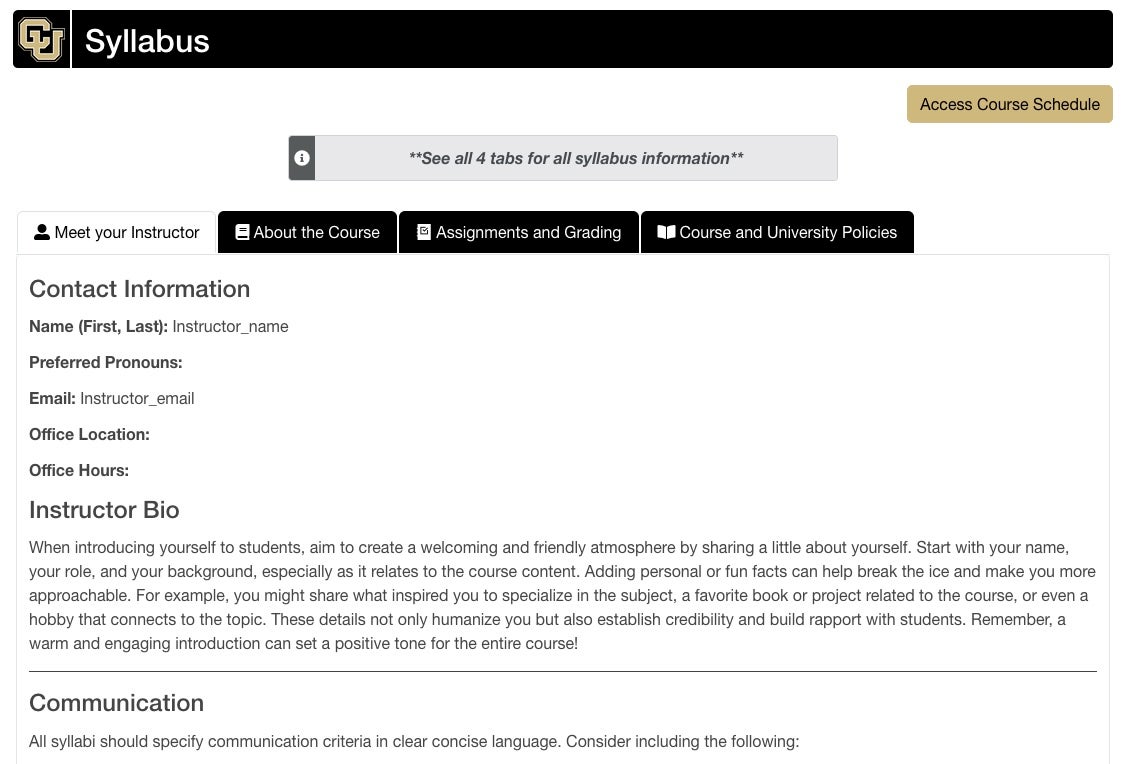The height and width of the screenshot is (764, 1126).
Task: Click the Access Course Schedule button
Action: 1009,104
